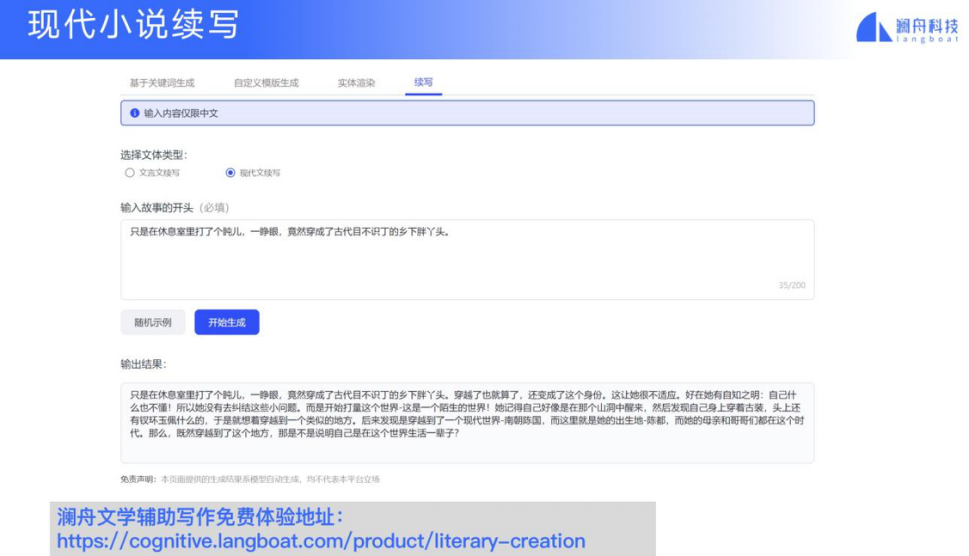969x556 pixels.
Task: Select the 文言文续写 radio button
Action: (x=129, y=173)
